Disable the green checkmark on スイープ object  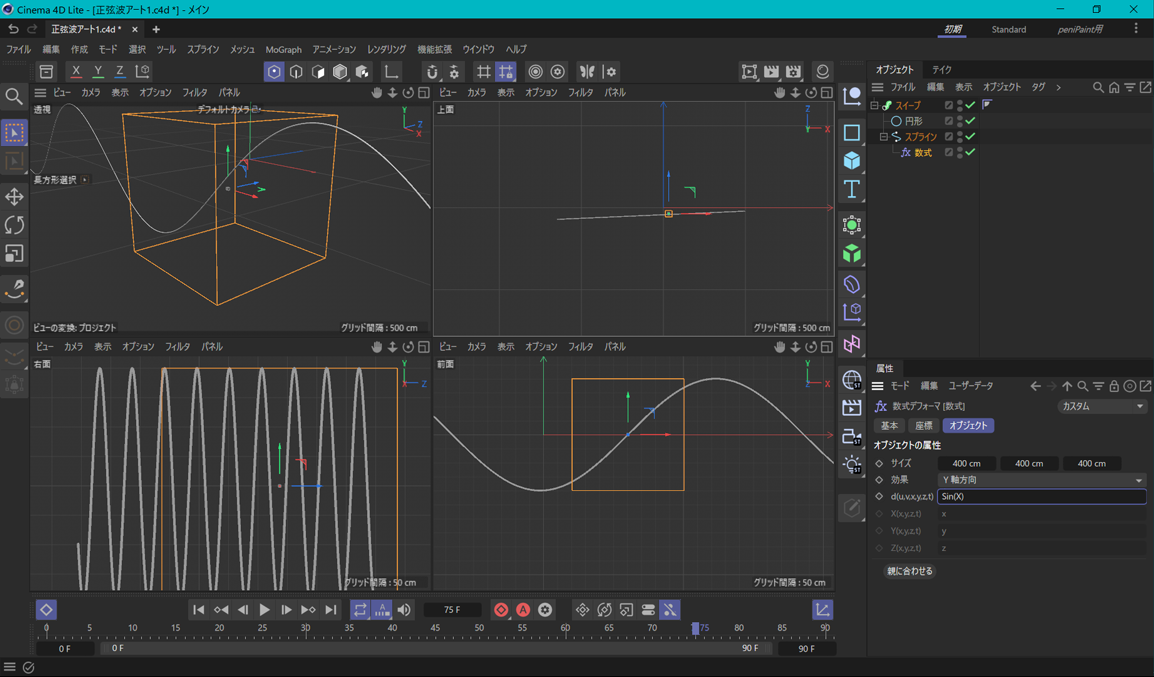(x=970, y=105)
